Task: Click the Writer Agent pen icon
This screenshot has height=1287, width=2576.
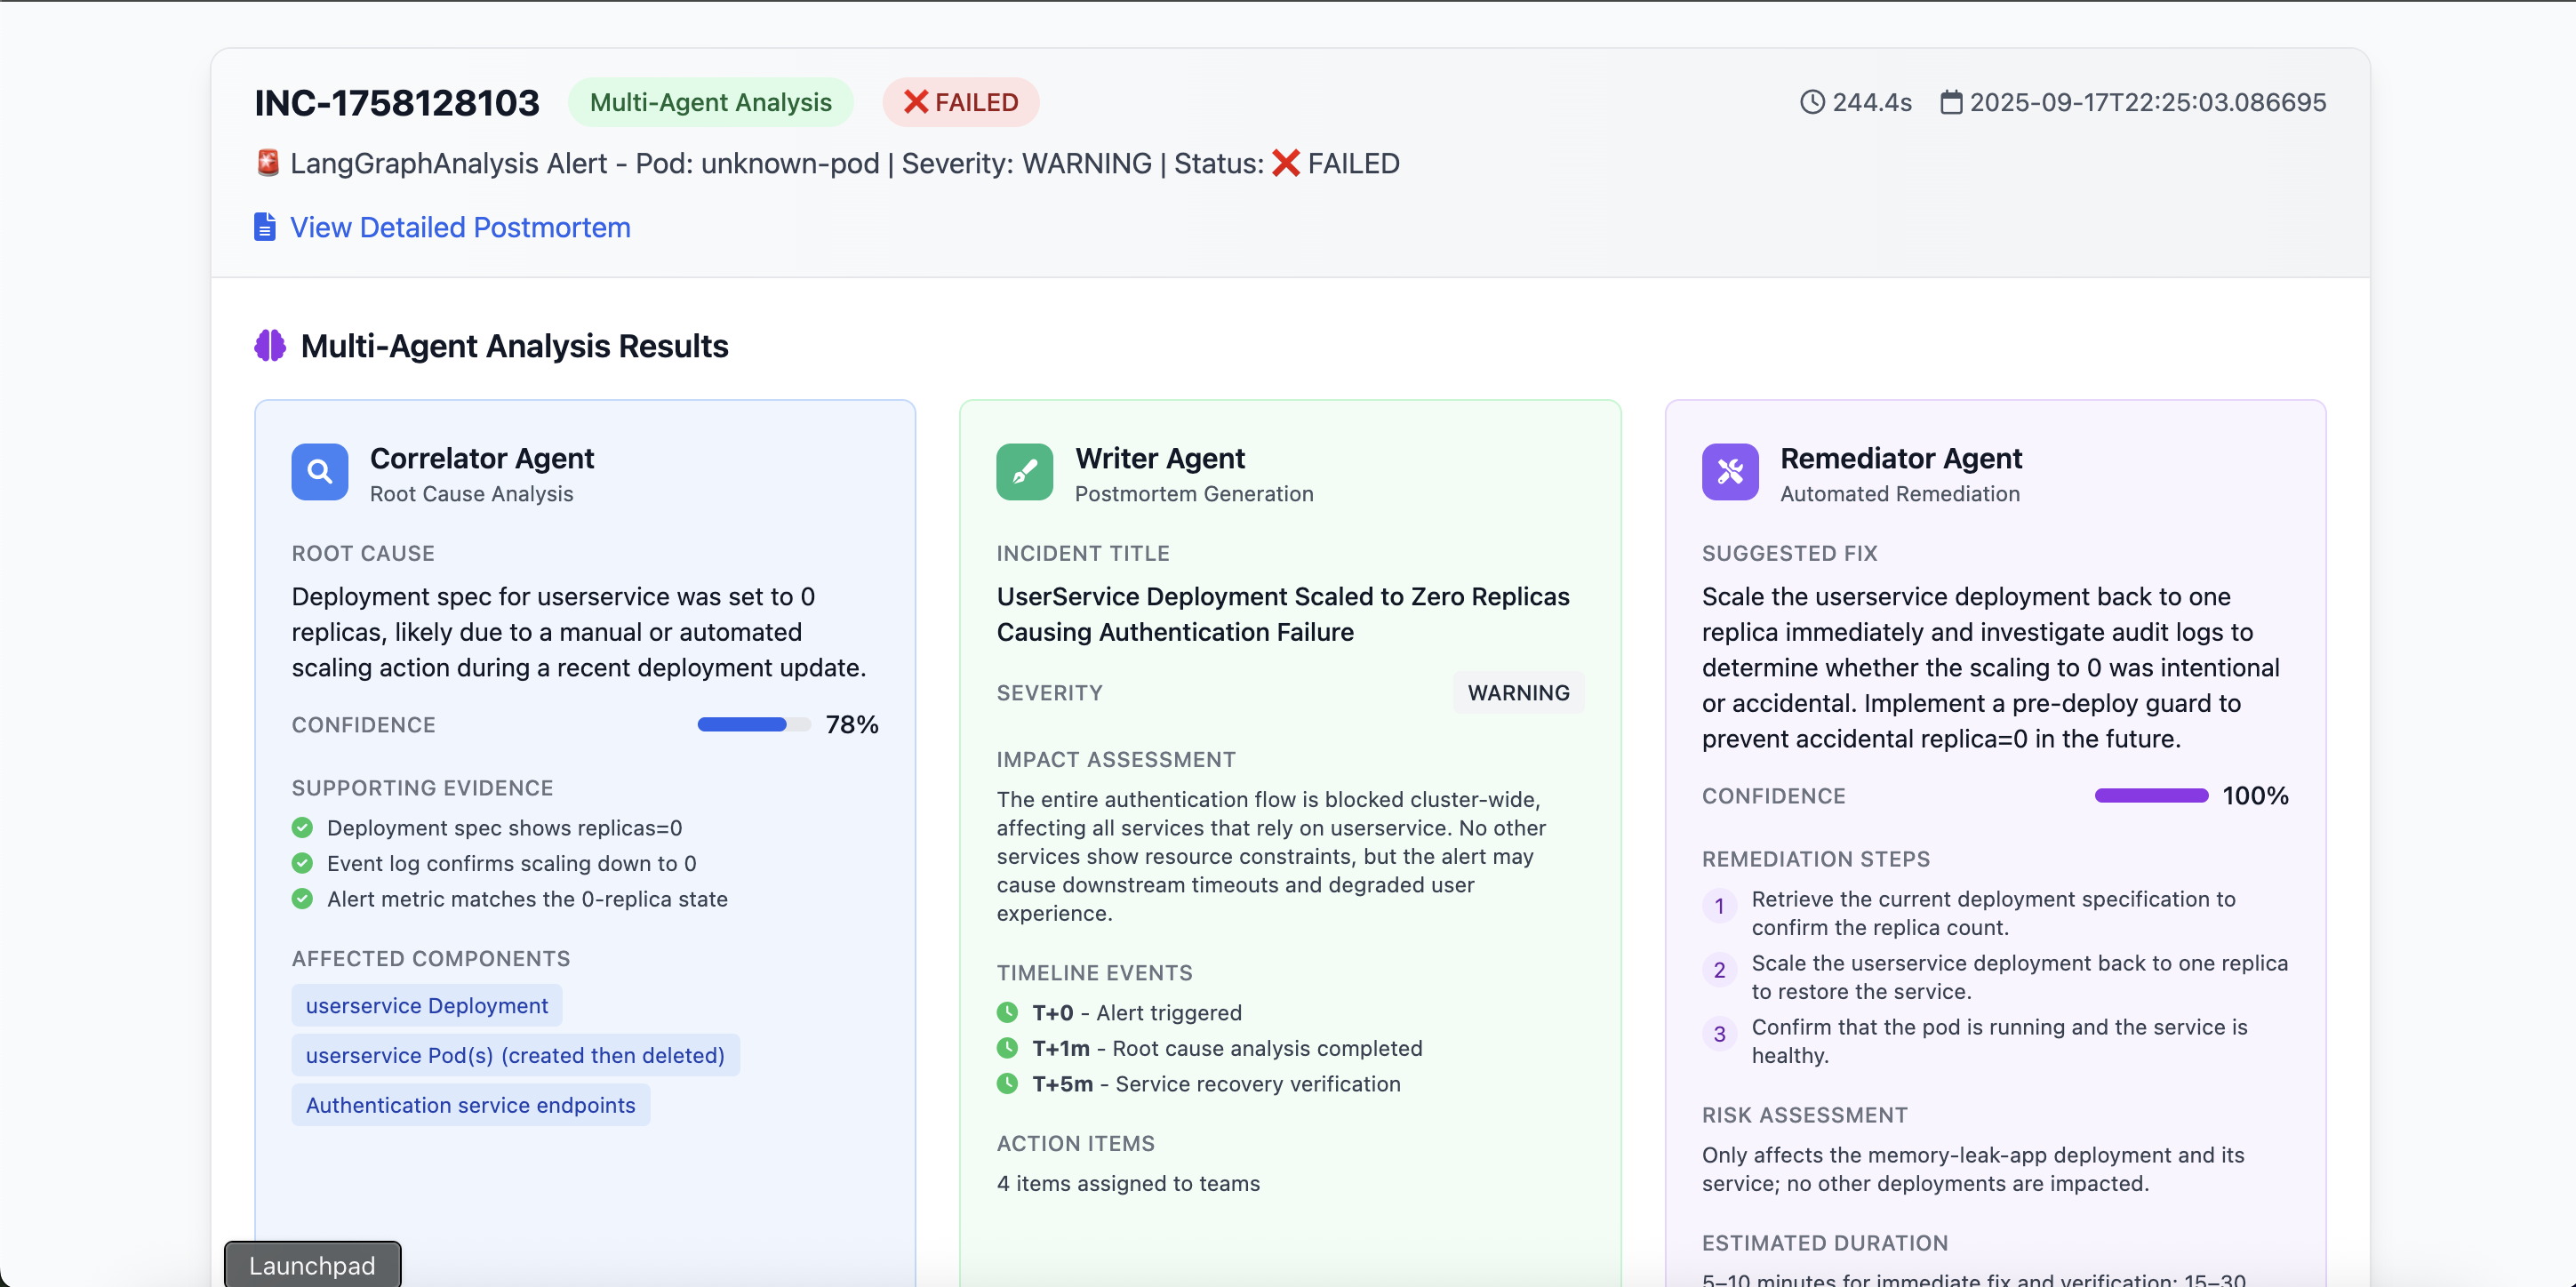Action: coord(1024,472)
